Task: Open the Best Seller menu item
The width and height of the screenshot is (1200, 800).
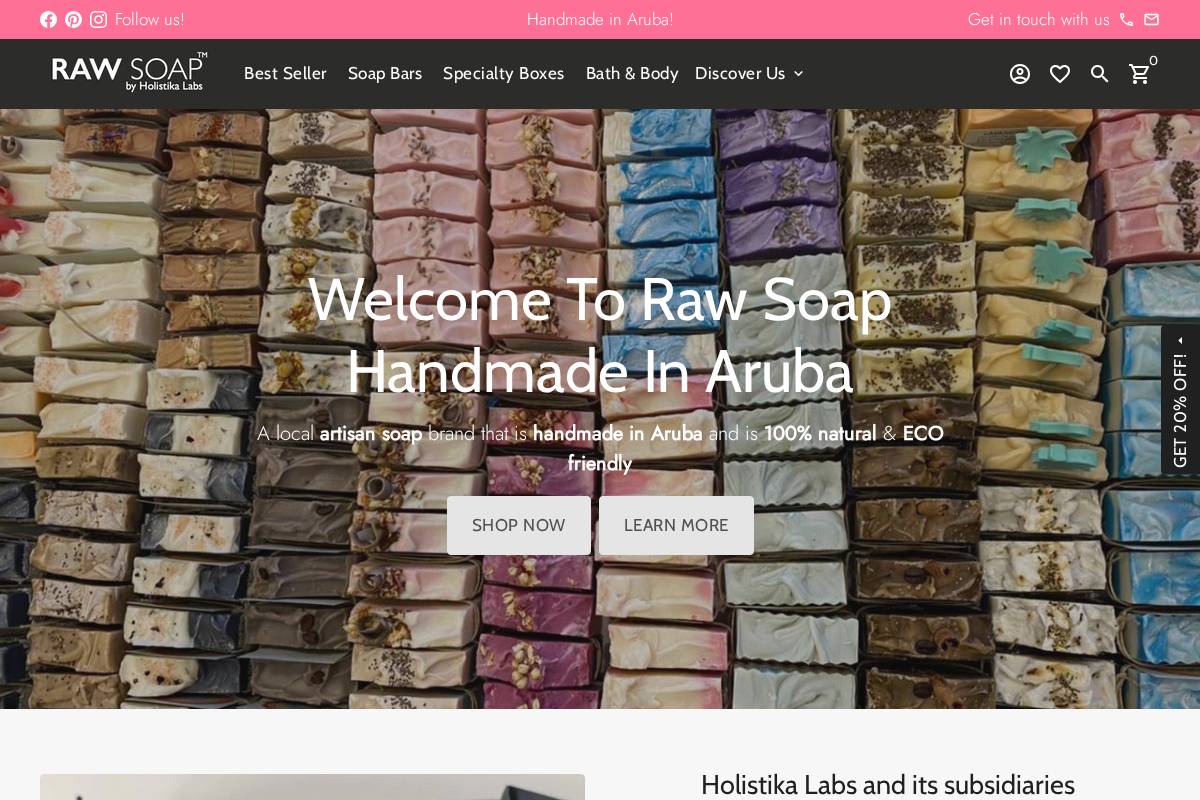Action: point(285,73)
